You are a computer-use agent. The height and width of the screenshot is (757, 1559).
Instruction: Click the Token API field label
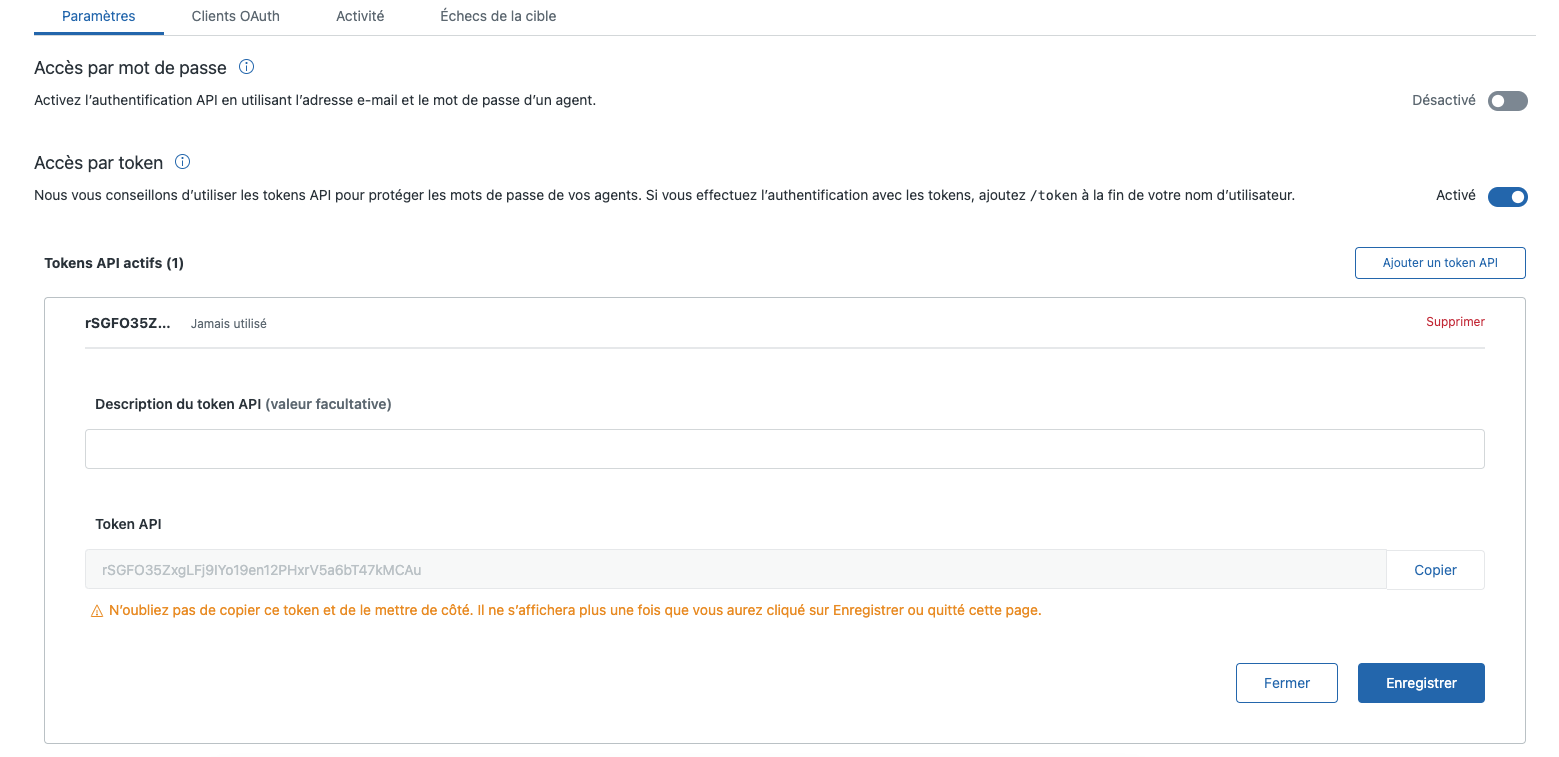pos(128,524)
